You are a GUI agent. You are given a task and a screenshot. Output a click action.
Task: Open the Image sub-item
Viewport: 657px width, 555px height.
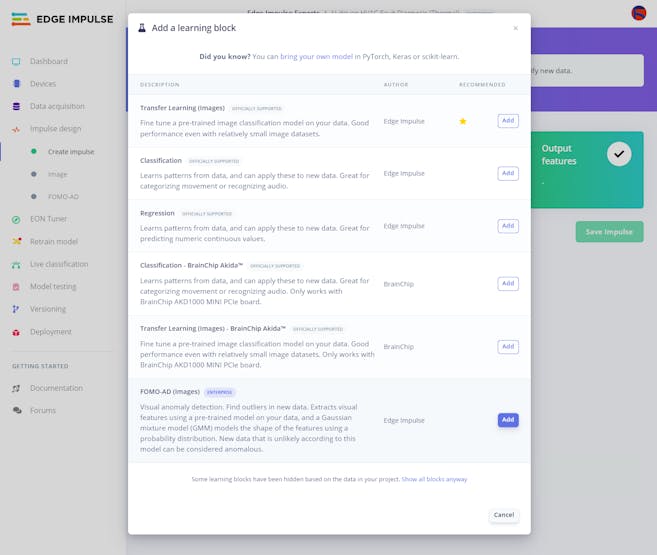pos(57,174)
